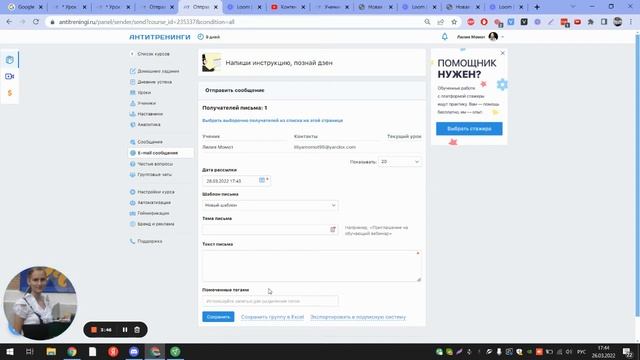Click the page vertical scrollbar
This screenshot has height=360, width=640.
pyautogui.click(x=637, y=176)
